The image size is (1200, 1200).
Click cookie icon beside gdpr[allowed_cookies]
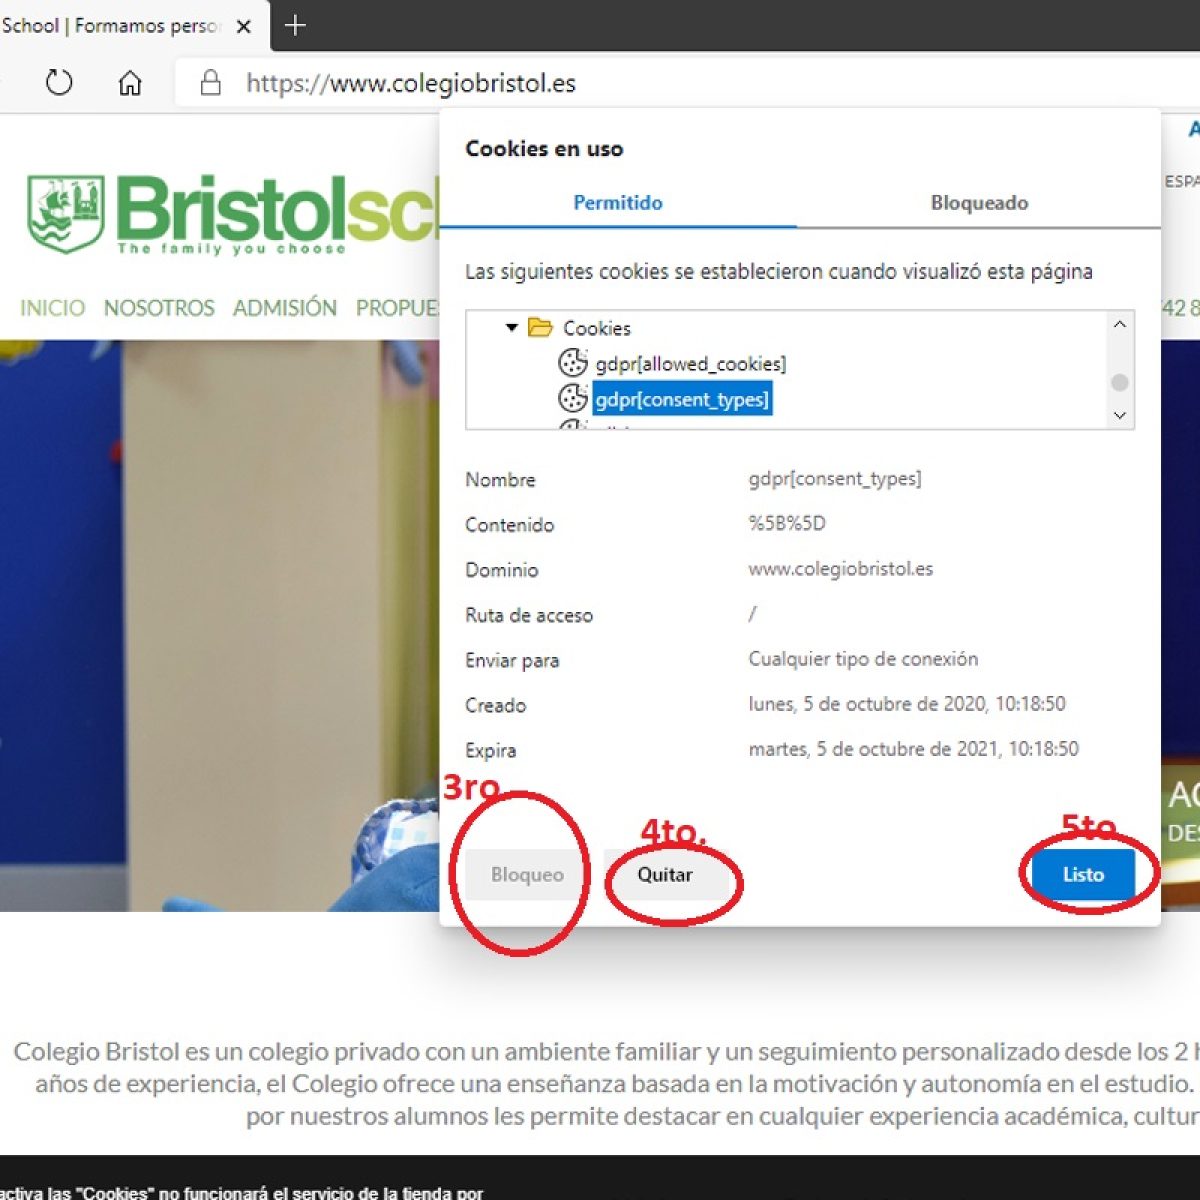572,363
